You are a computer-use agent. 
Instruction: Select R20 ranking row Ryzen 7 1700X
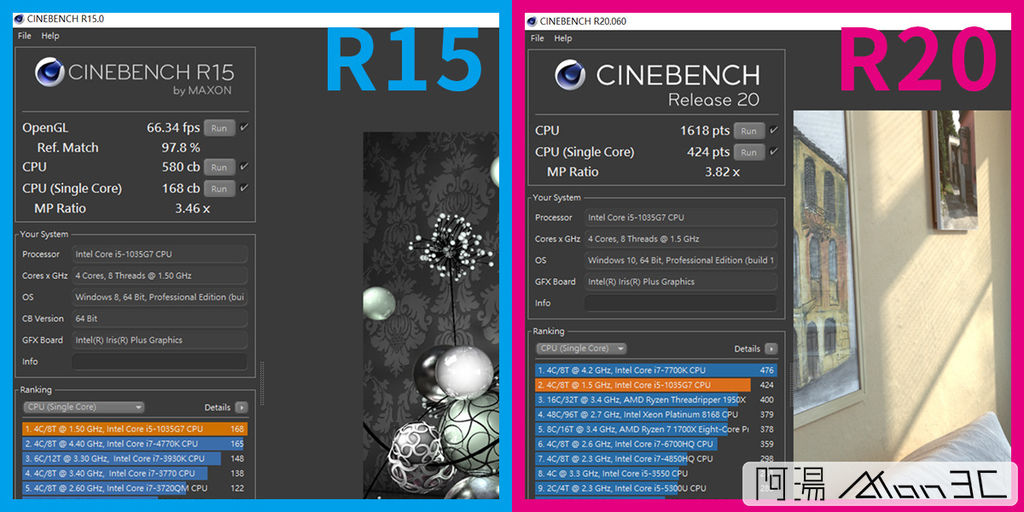point(656,429)
